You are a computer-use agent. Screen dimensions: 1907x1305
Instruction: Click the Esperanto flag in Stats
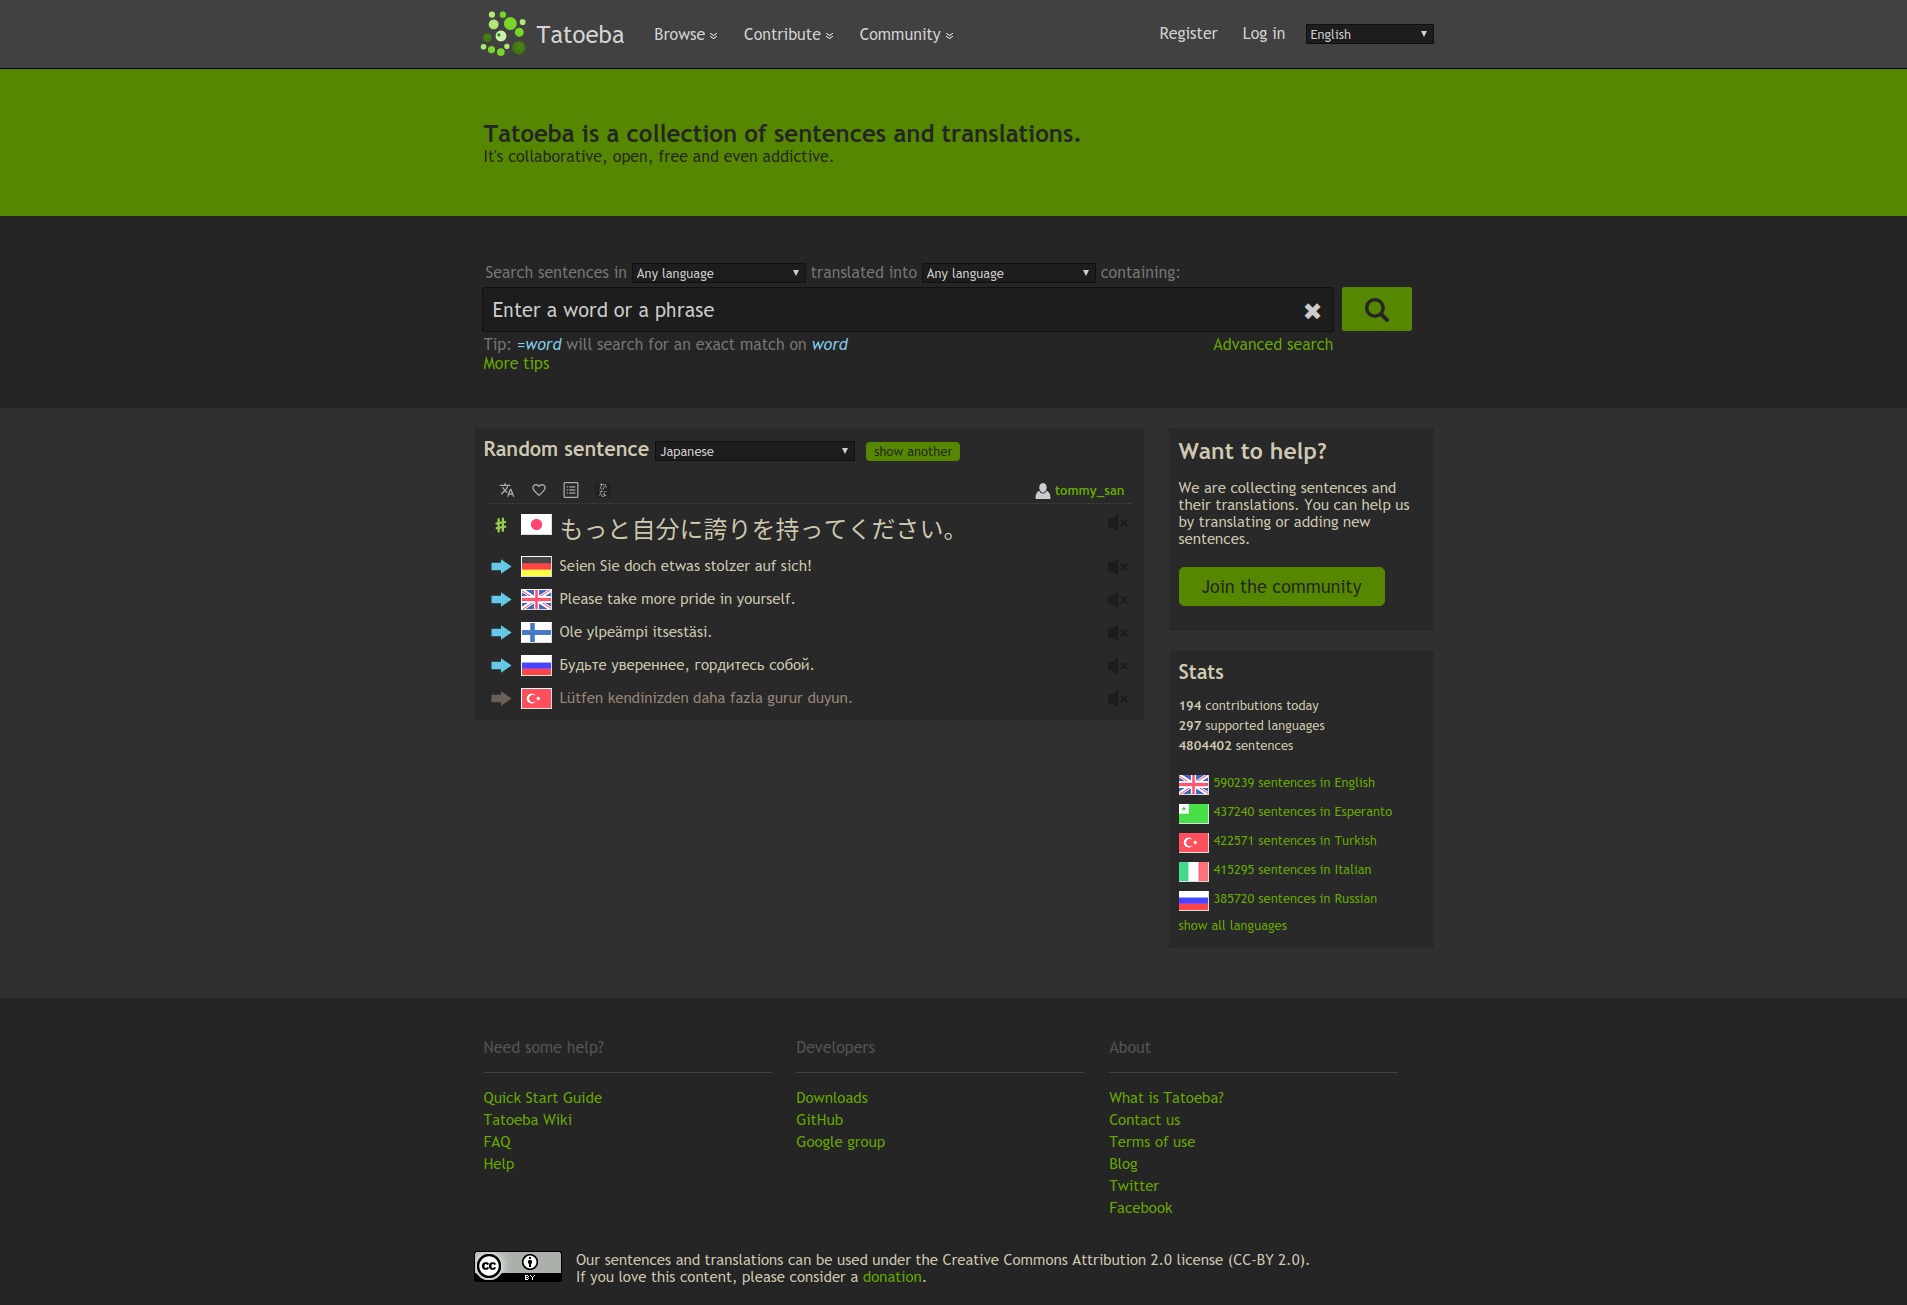point(1193,813)
